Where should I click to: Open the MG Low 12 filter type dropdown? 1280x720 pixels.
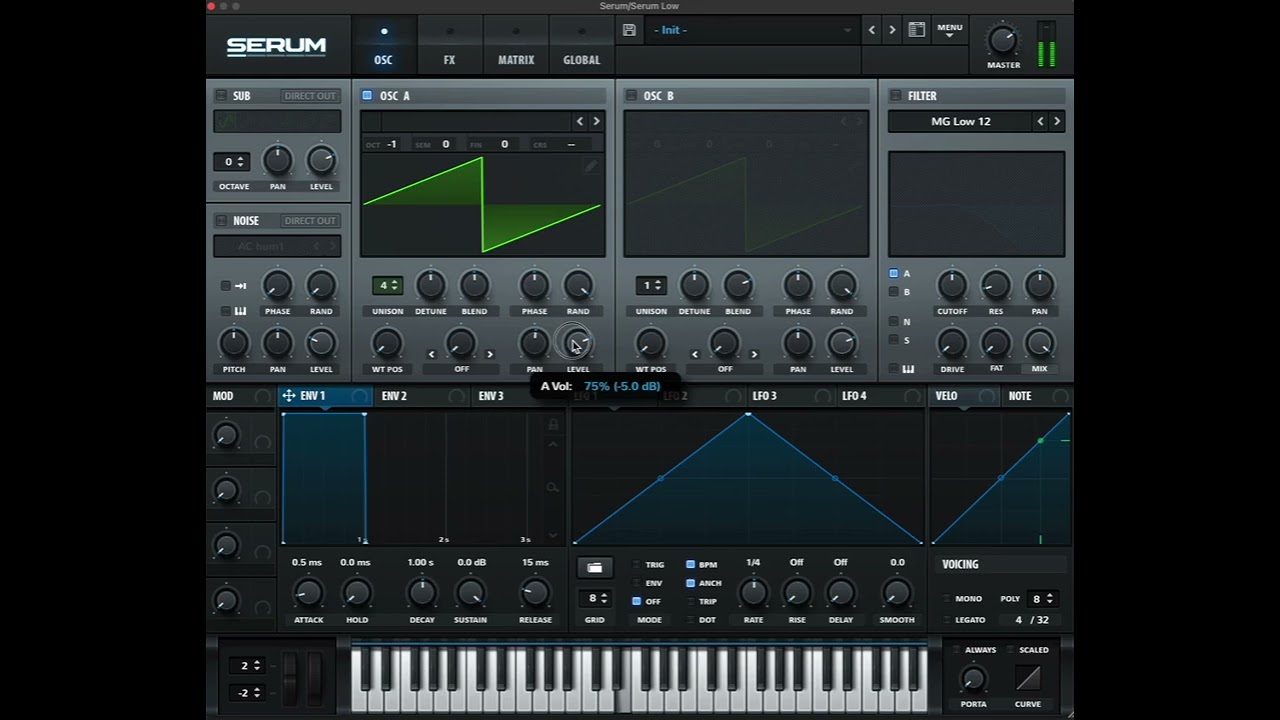pos(960,122)
